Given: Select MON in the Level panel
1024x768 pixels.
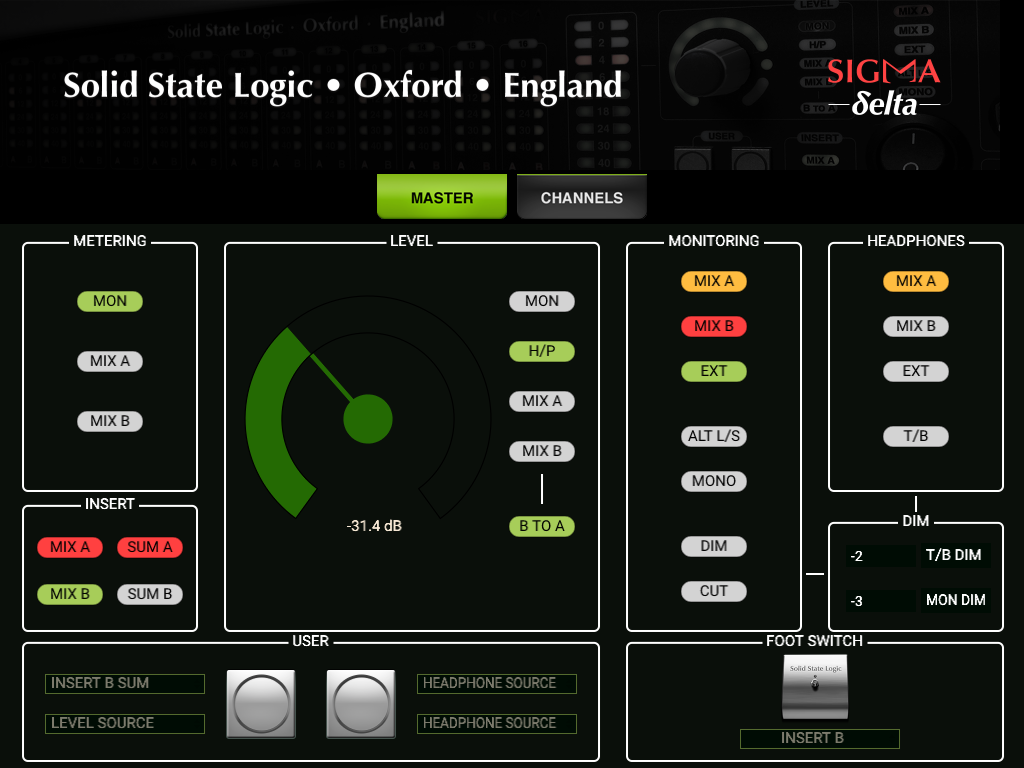Looking at the screenshot, I should 542,301.
